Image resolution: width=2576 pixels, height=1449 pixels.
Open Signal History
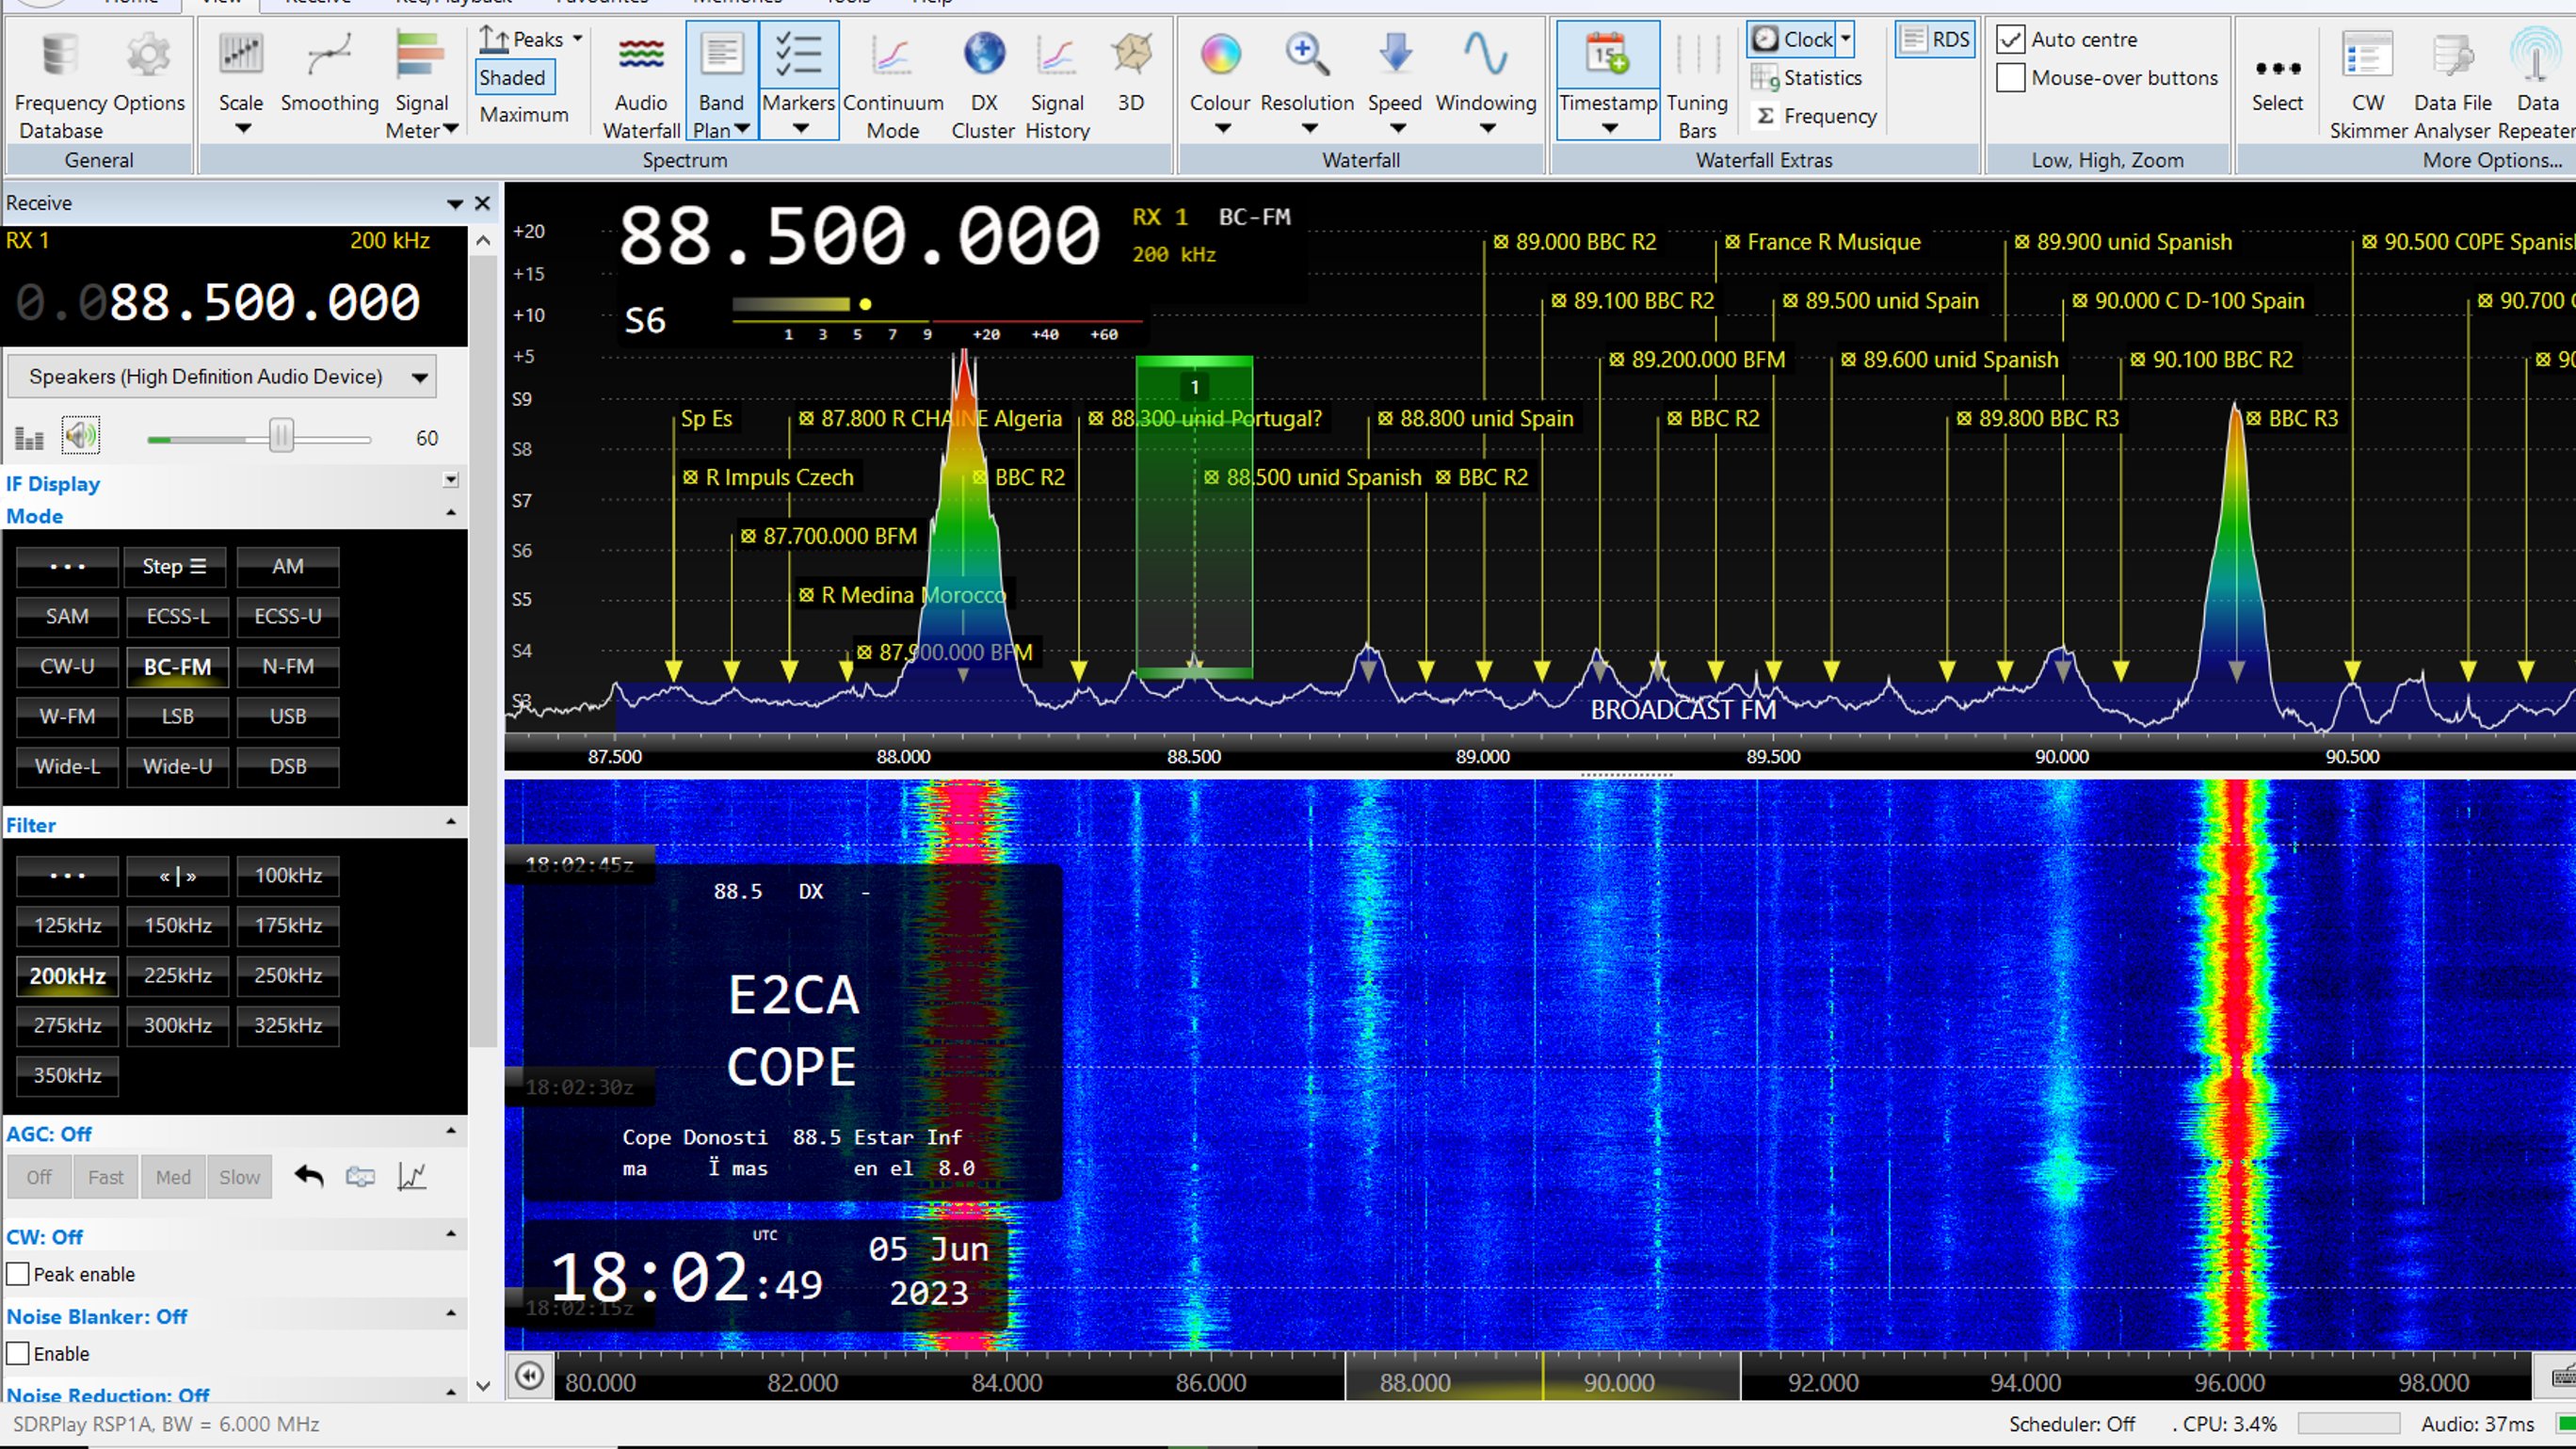(x=1057, y=84)
